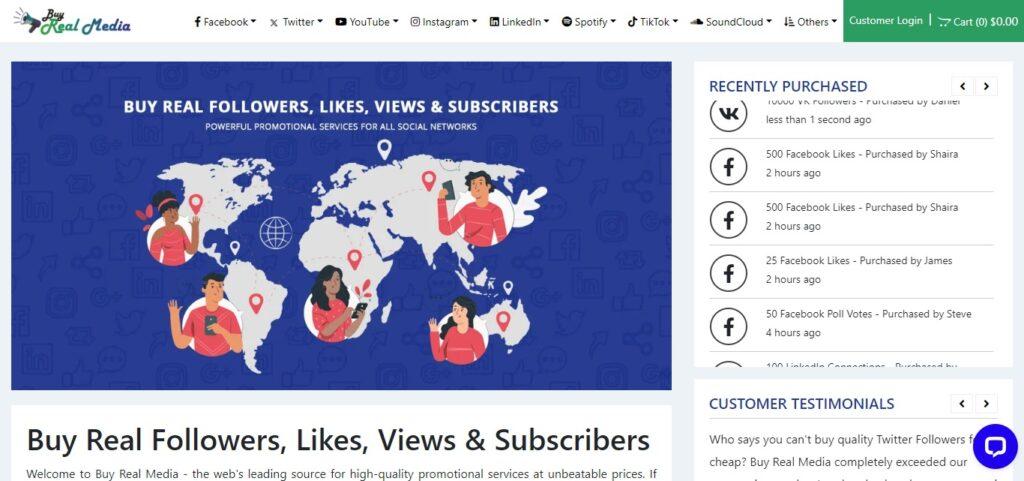The height and width of the screenshot is (481, 1024).
Task: Go to next customer testimonial arrow
Action: pyautogui.click(x=986, y=404)
